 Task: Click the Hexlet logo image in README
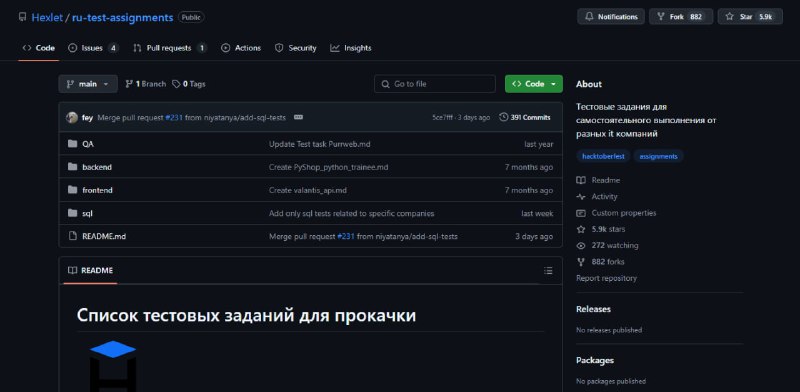pos(113,365)
